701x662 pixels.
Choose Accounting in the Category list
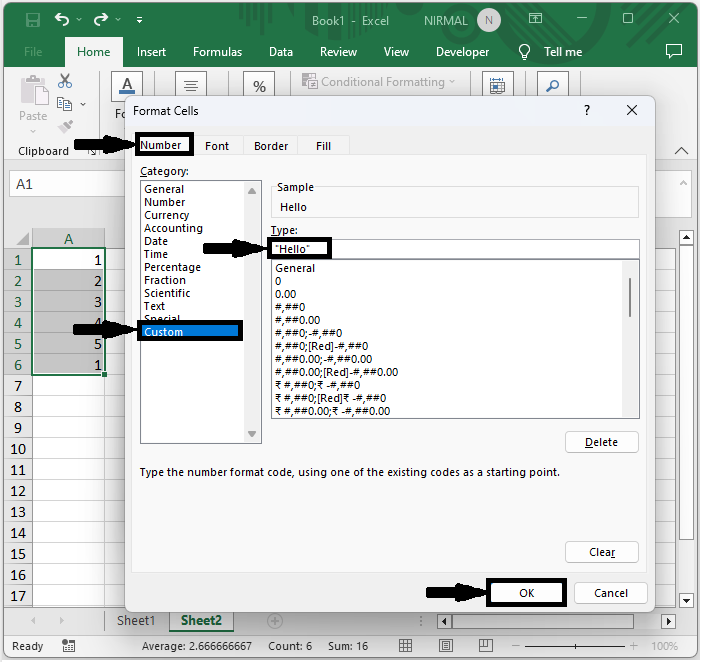tap(173, 228)
